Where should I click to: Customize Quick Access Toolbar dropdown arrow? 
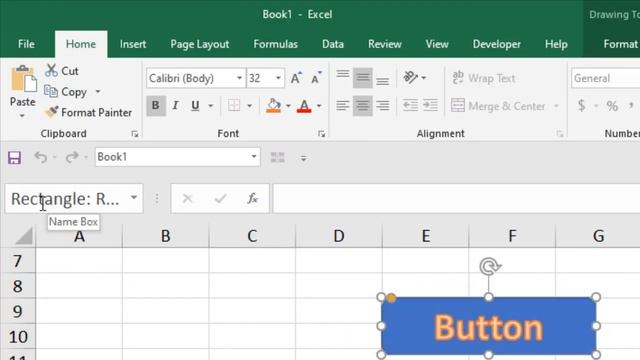coord(303,158)
